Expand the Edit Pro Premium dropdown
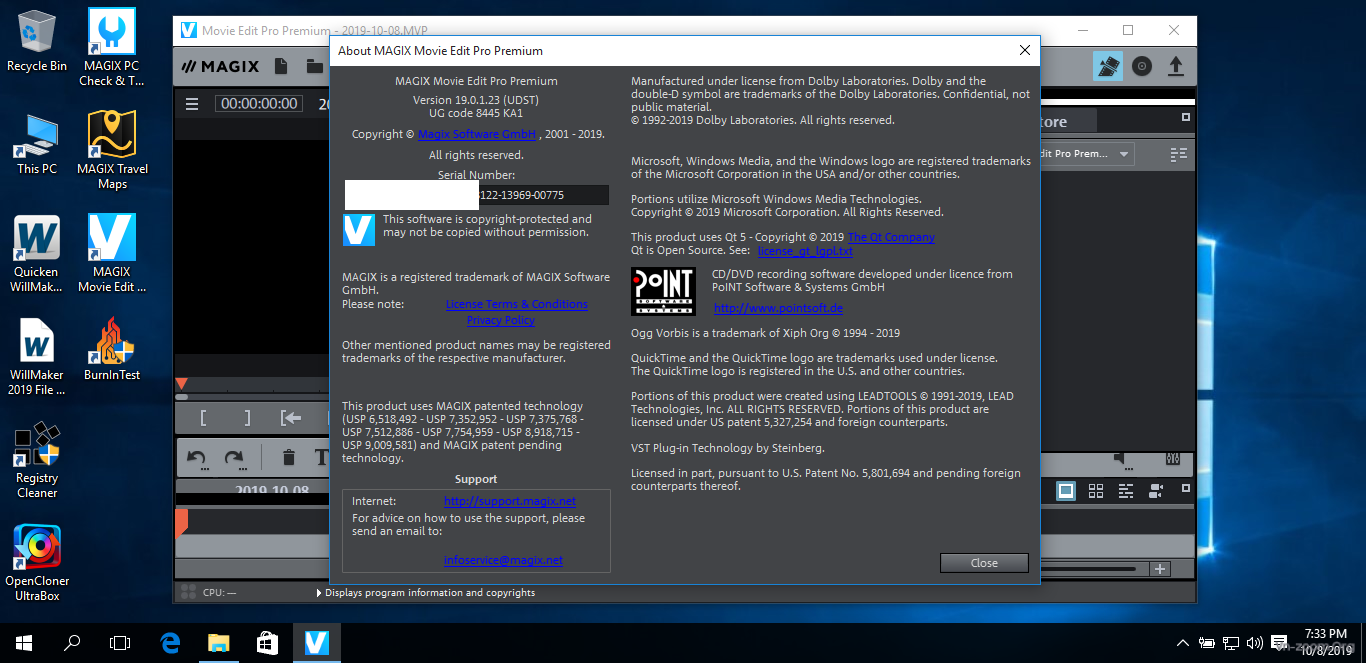The image size is (1366, 663). 1125,154
